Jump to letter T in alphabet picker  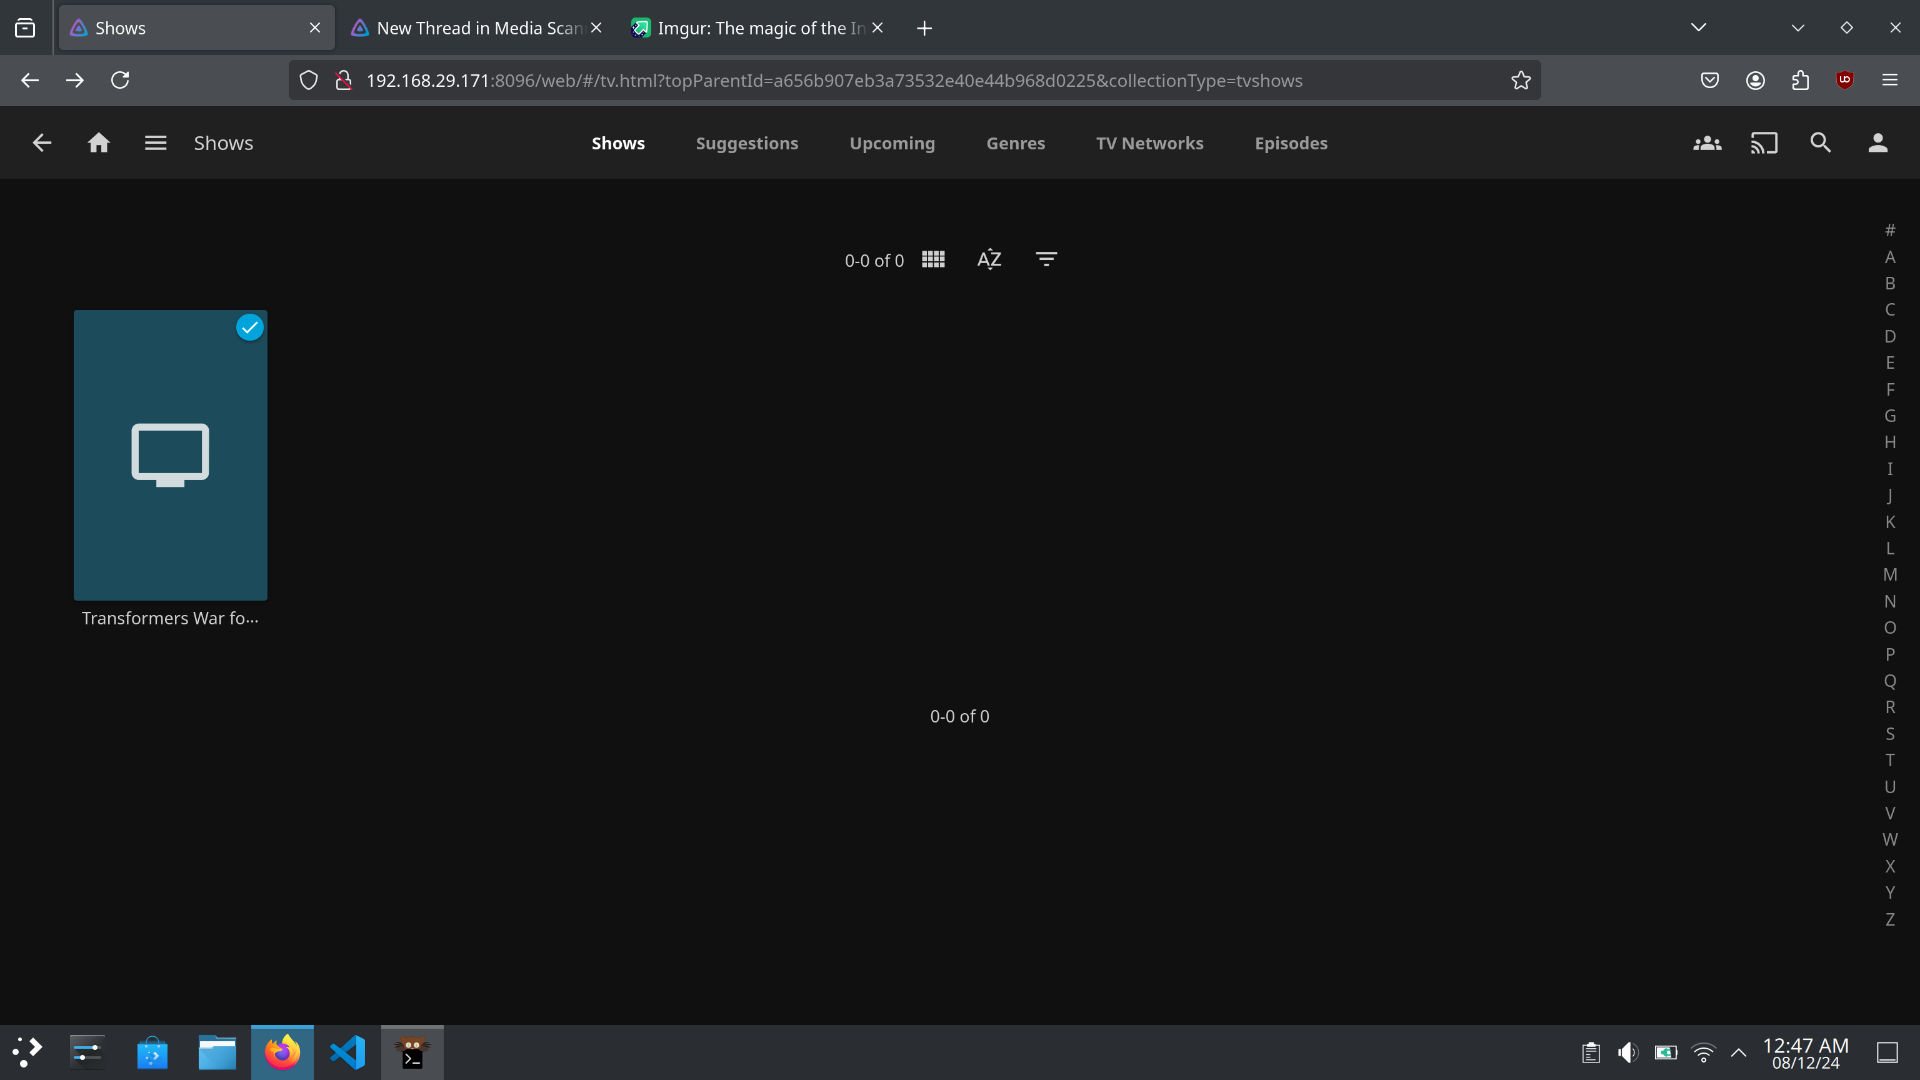(x=1889, y=760)
